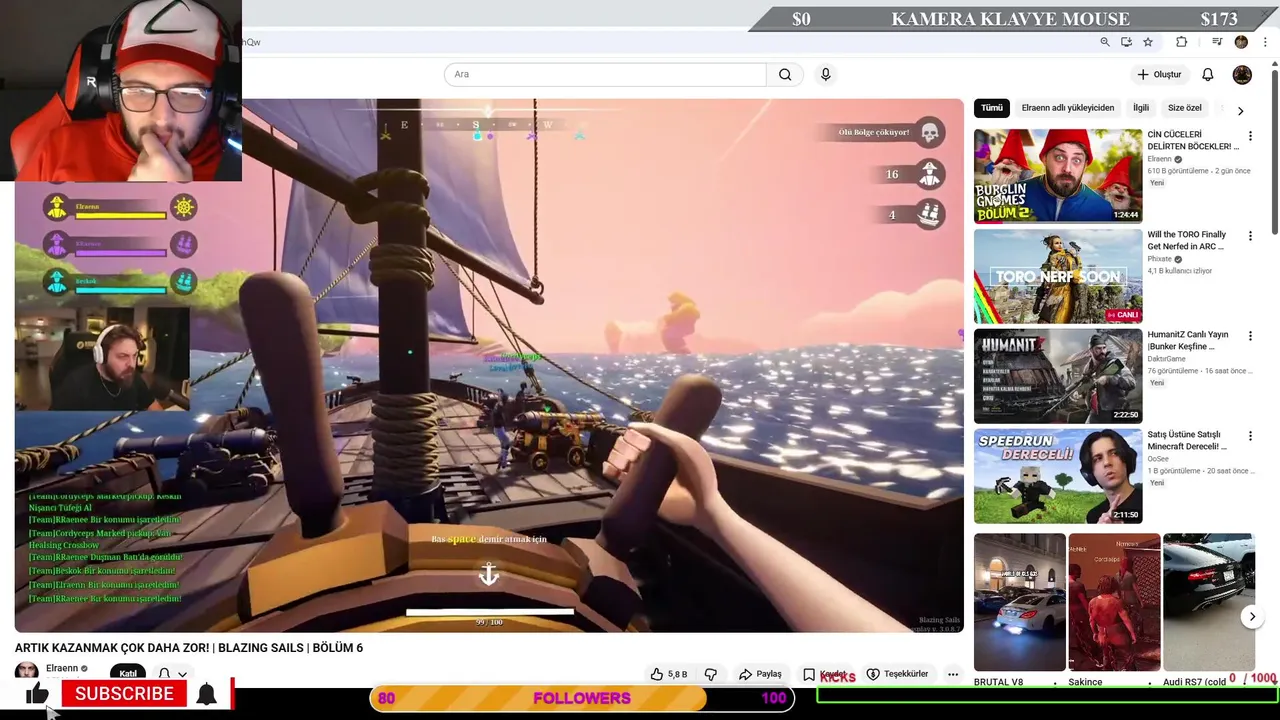Open the channel notification bell dropdown
1280x720 pixels.
point(171,675)
